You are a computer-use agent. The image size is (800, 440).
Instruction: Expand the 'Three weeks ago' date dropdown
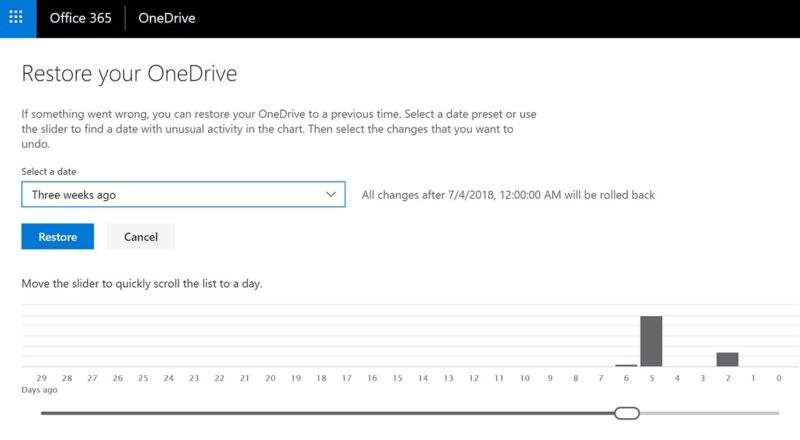[183, 194]
